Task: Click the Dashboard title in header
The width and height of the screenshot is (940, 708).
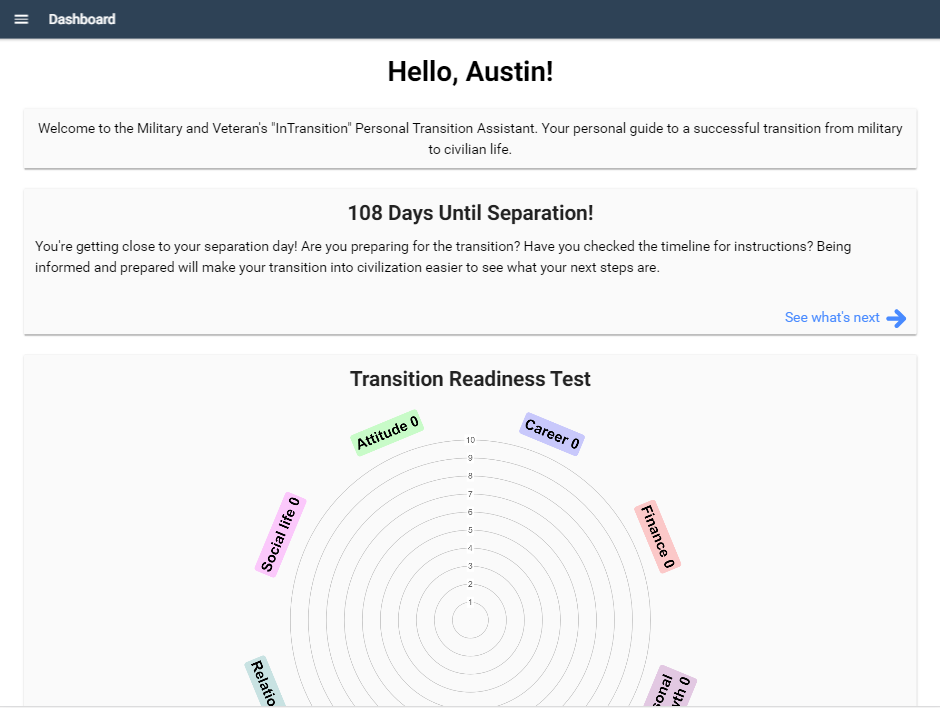Action: point(82,20)
